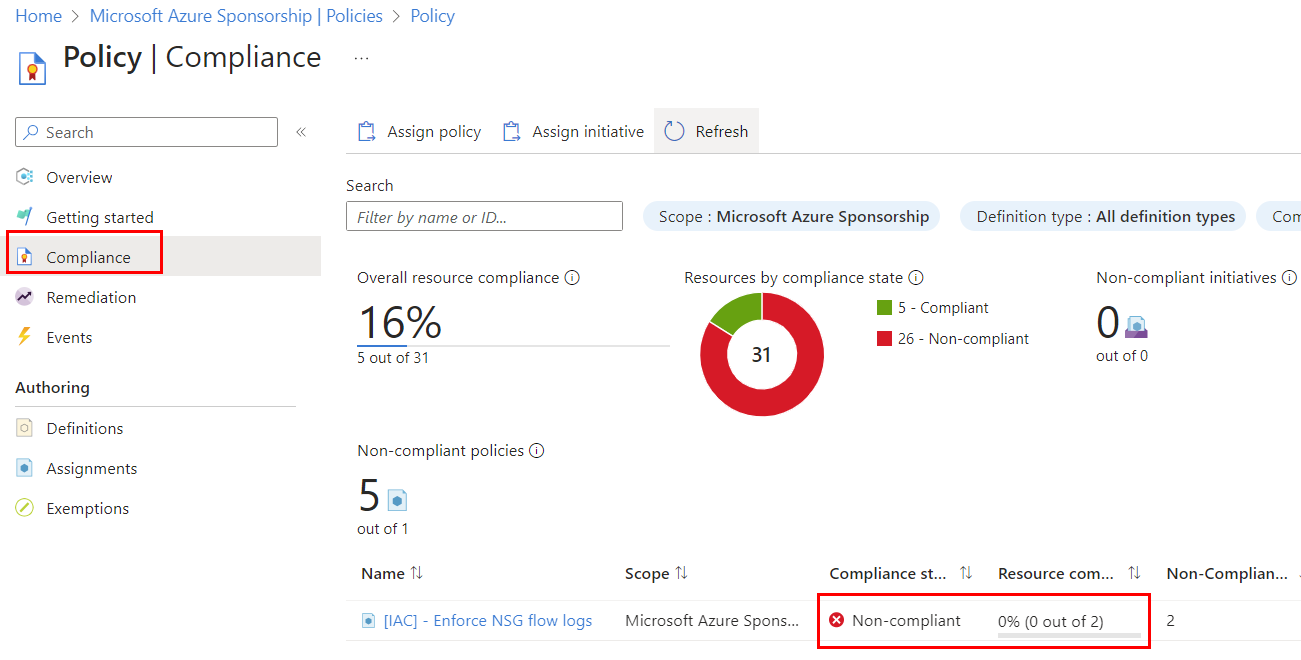
Task: Click the info icon beside Overall resource compliance
Action: 572,278
